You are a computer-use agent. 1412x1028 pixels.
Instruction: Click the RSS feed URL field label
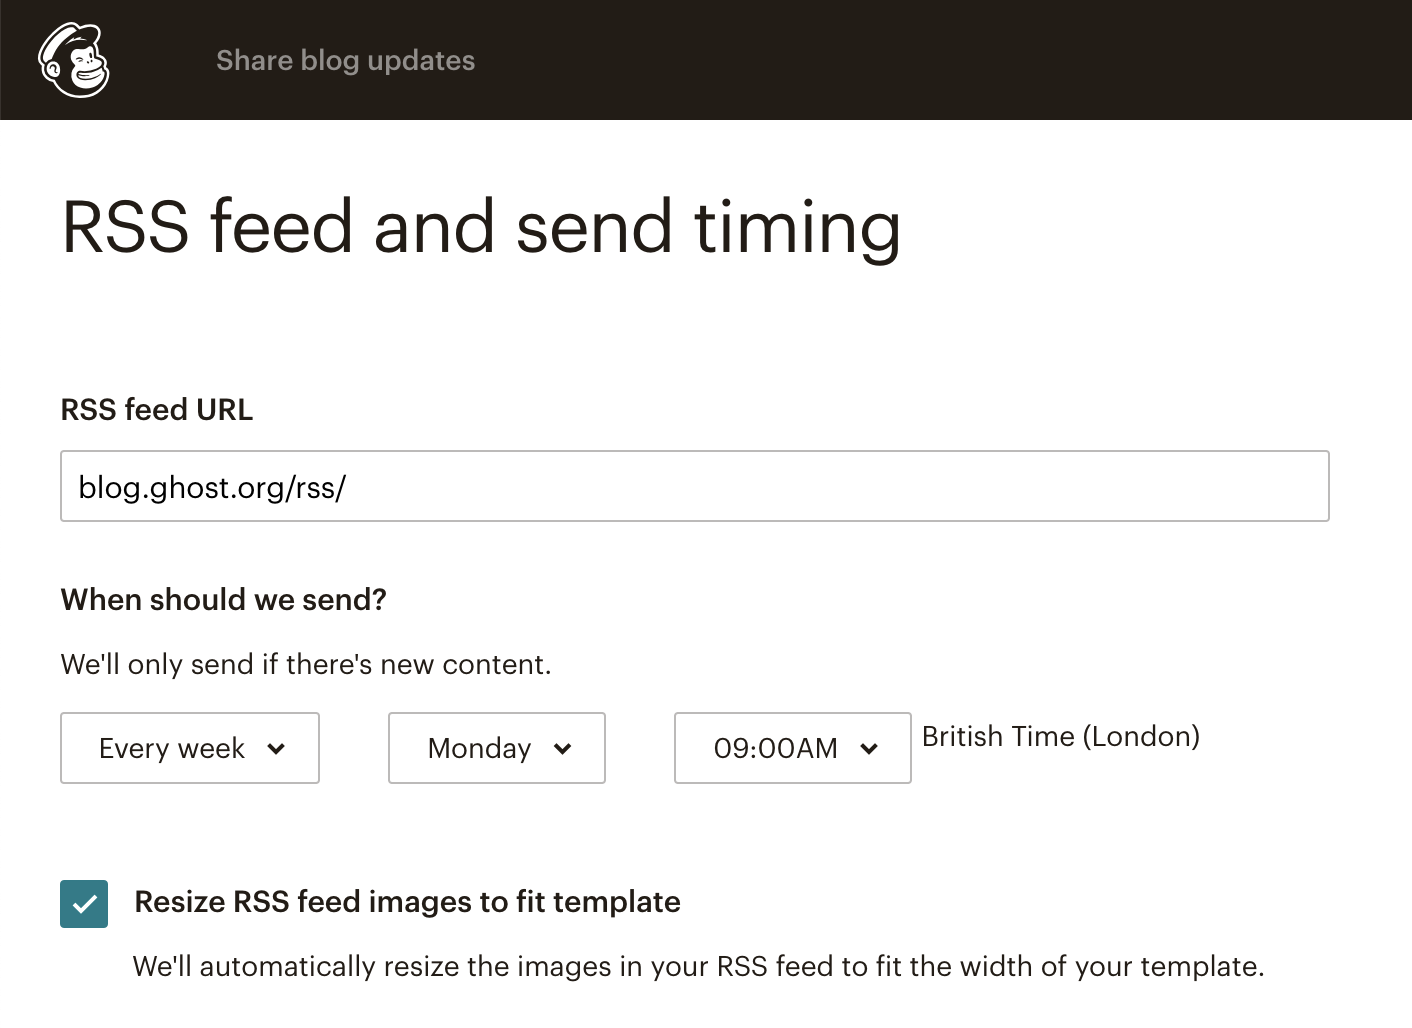[157, 410]
